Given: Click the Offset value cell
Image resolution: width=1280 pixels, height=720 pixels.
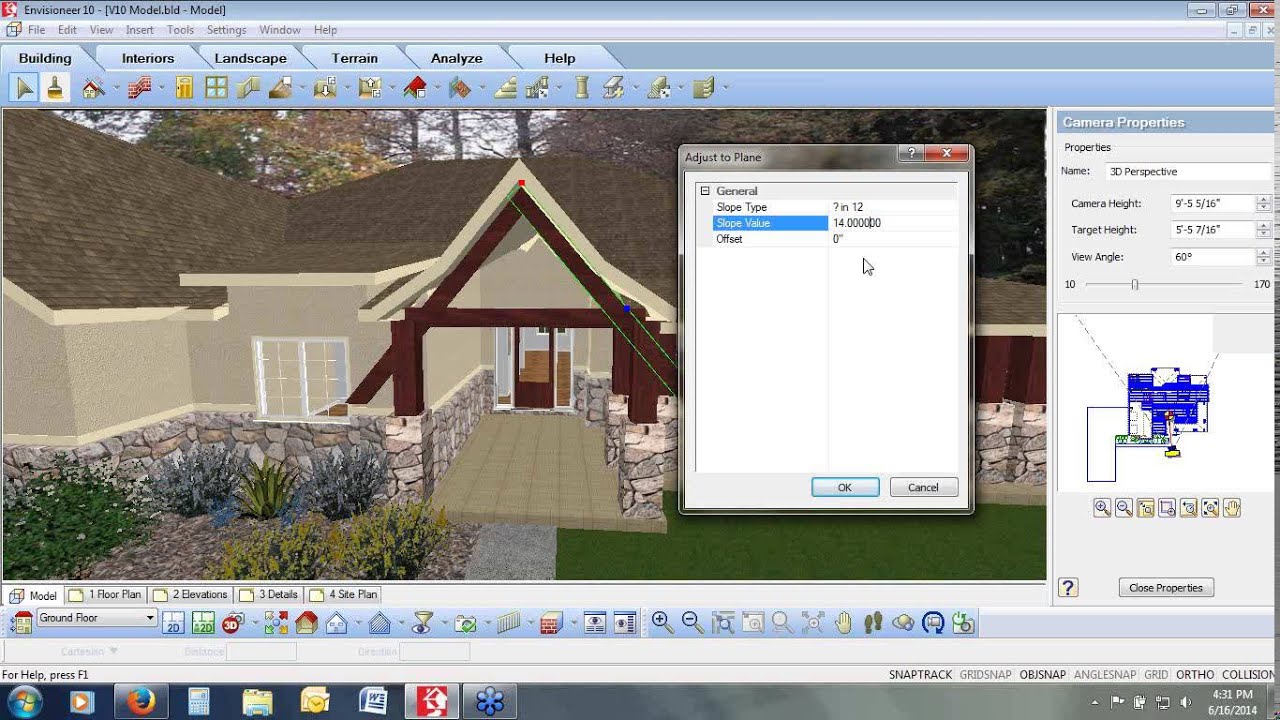Looking at the screenshot, I should click(x=892, y=239).
